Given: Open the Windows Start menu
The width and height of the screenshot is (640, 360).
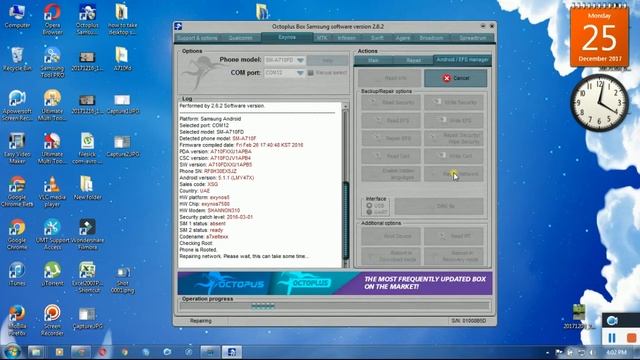Looking at the screenshot, I should tap(11, 351).
